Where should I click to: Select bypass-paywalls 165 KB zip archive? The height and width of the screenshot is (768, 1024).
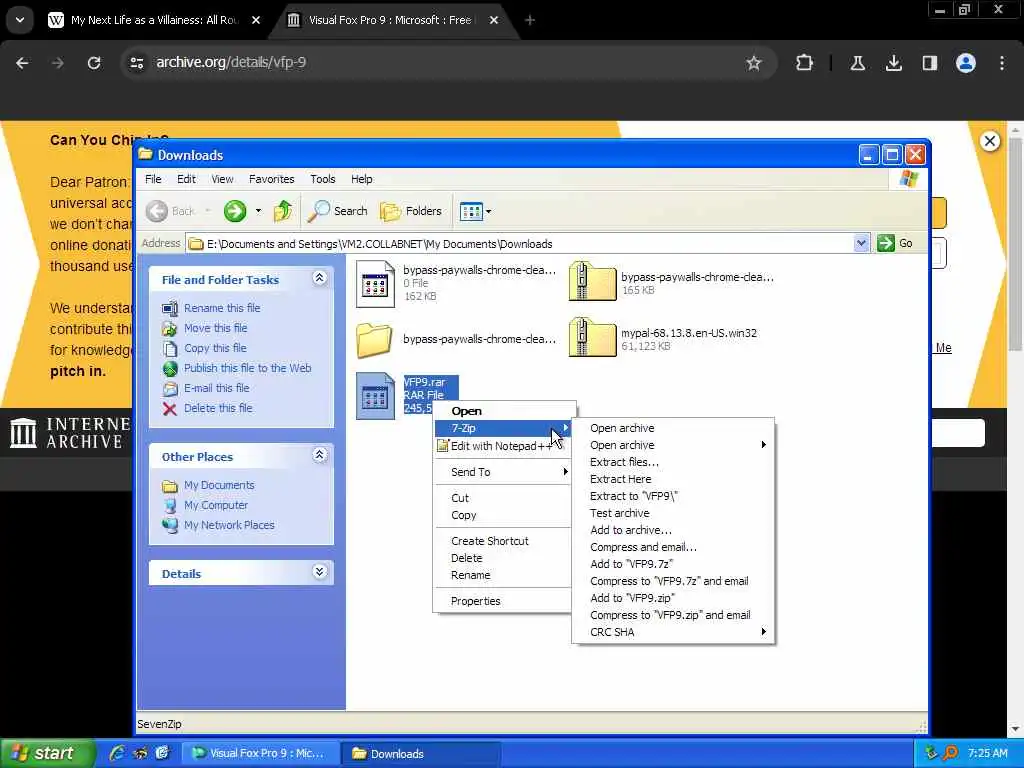592,281
